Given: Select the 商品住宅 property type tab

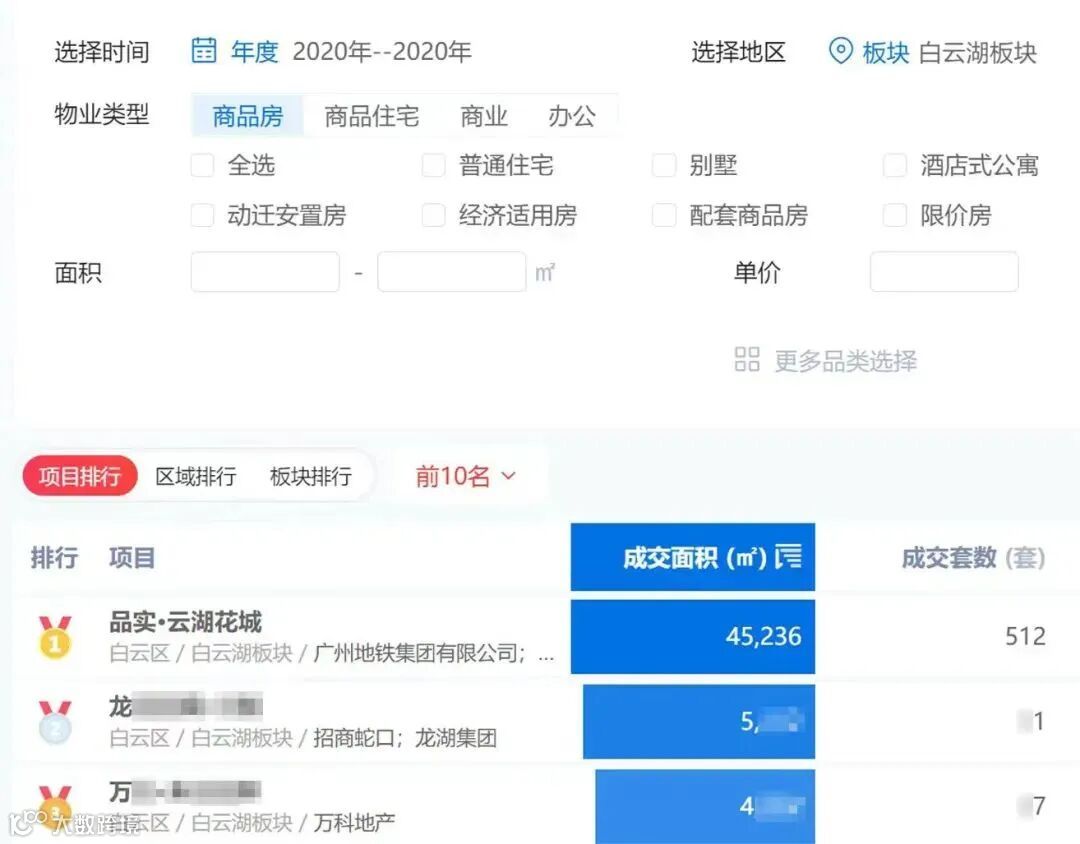Looking at the screenshot, I should (x=372, y=115).
